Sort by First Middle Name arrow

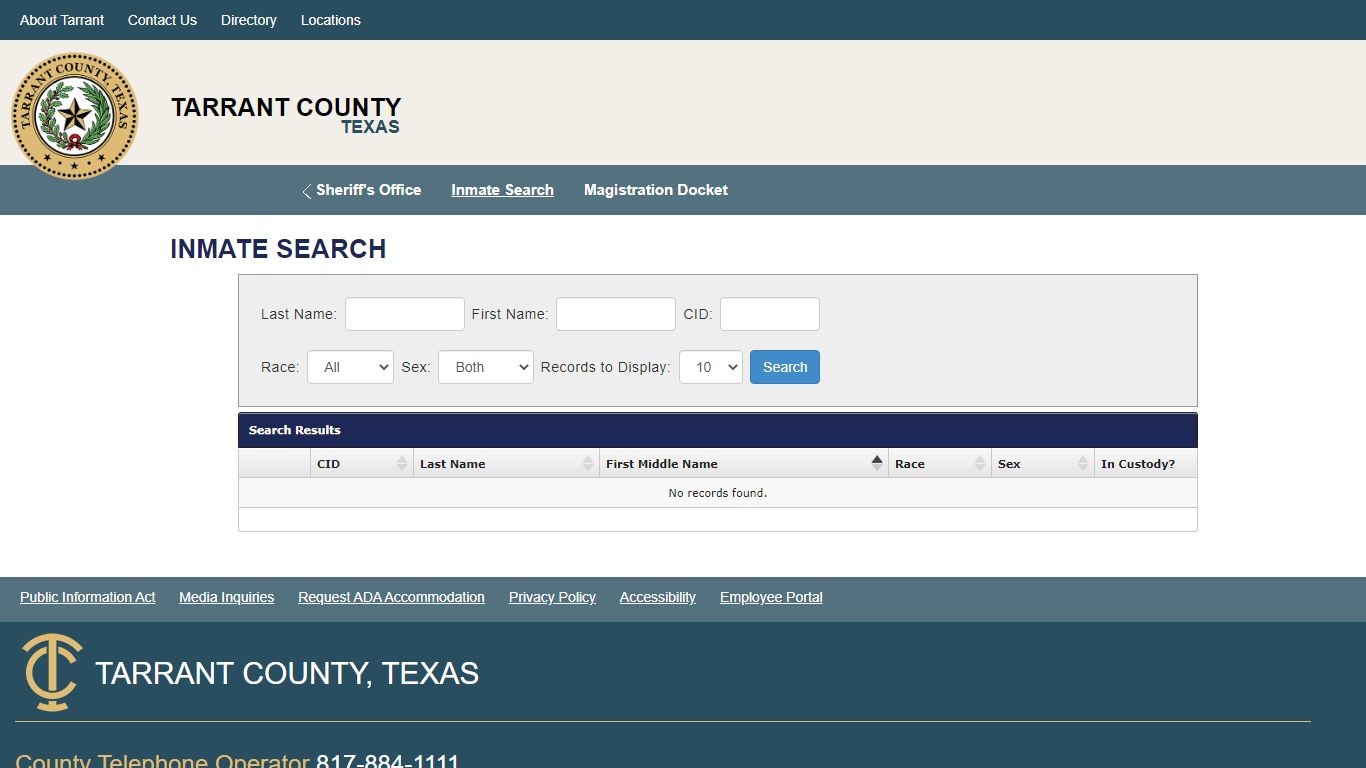[x=877, y=463]
